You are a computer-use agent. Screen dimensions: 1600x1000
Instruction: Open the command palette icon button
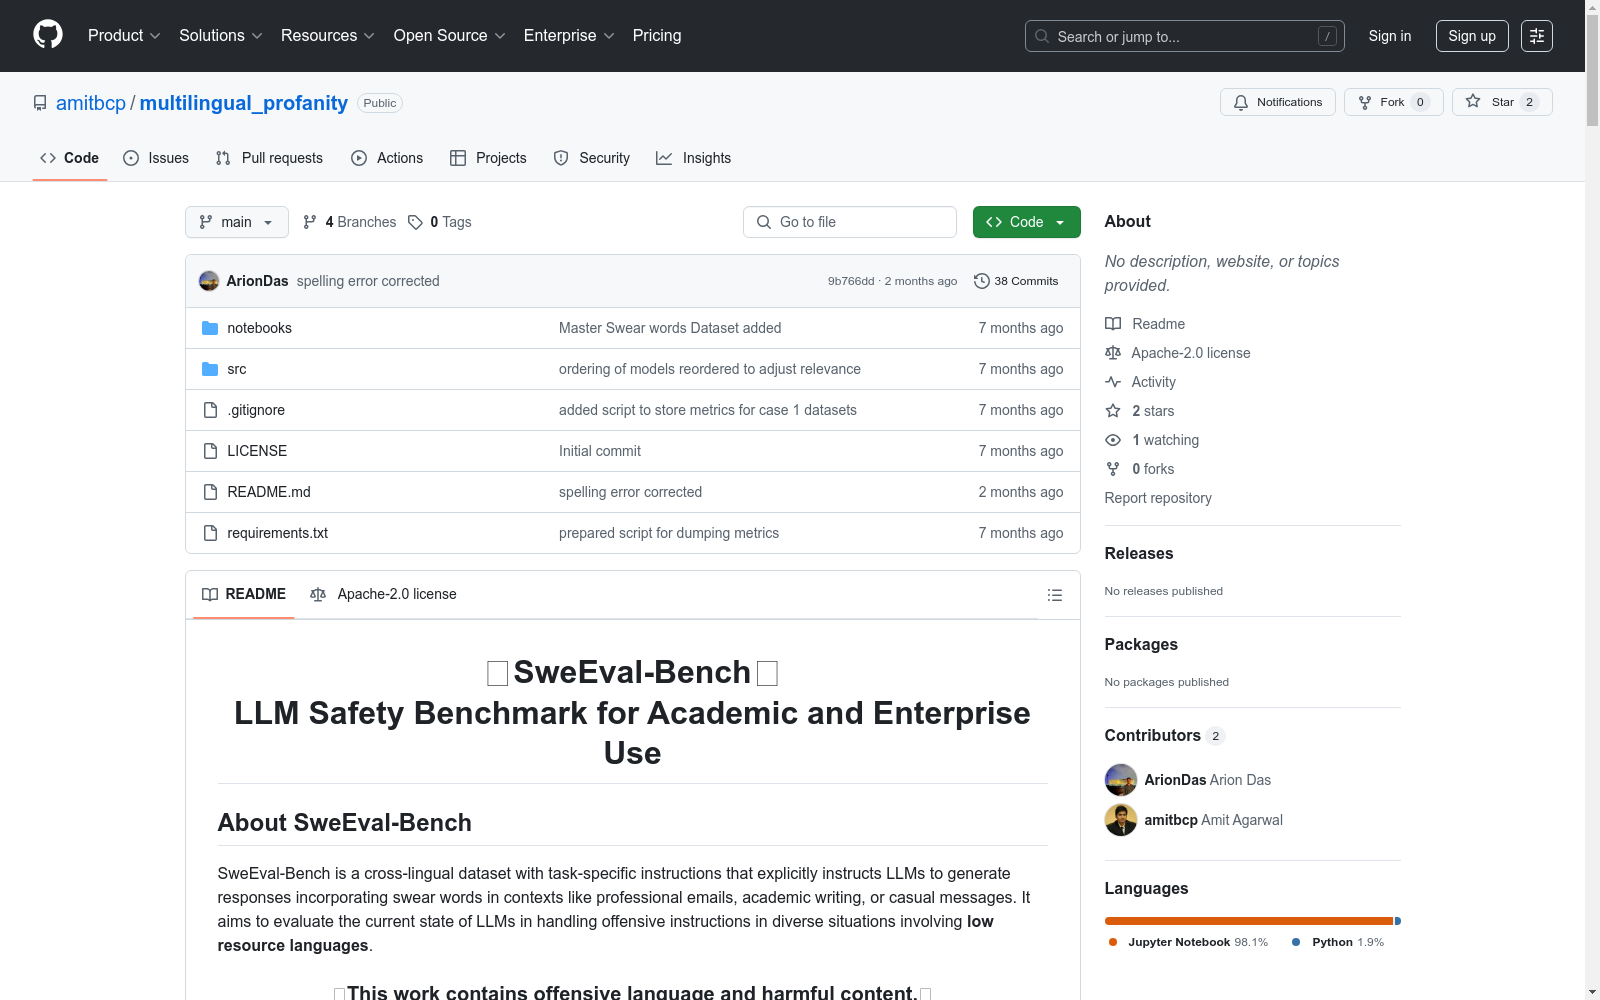pyautogui.click(x=1537, y=36)
